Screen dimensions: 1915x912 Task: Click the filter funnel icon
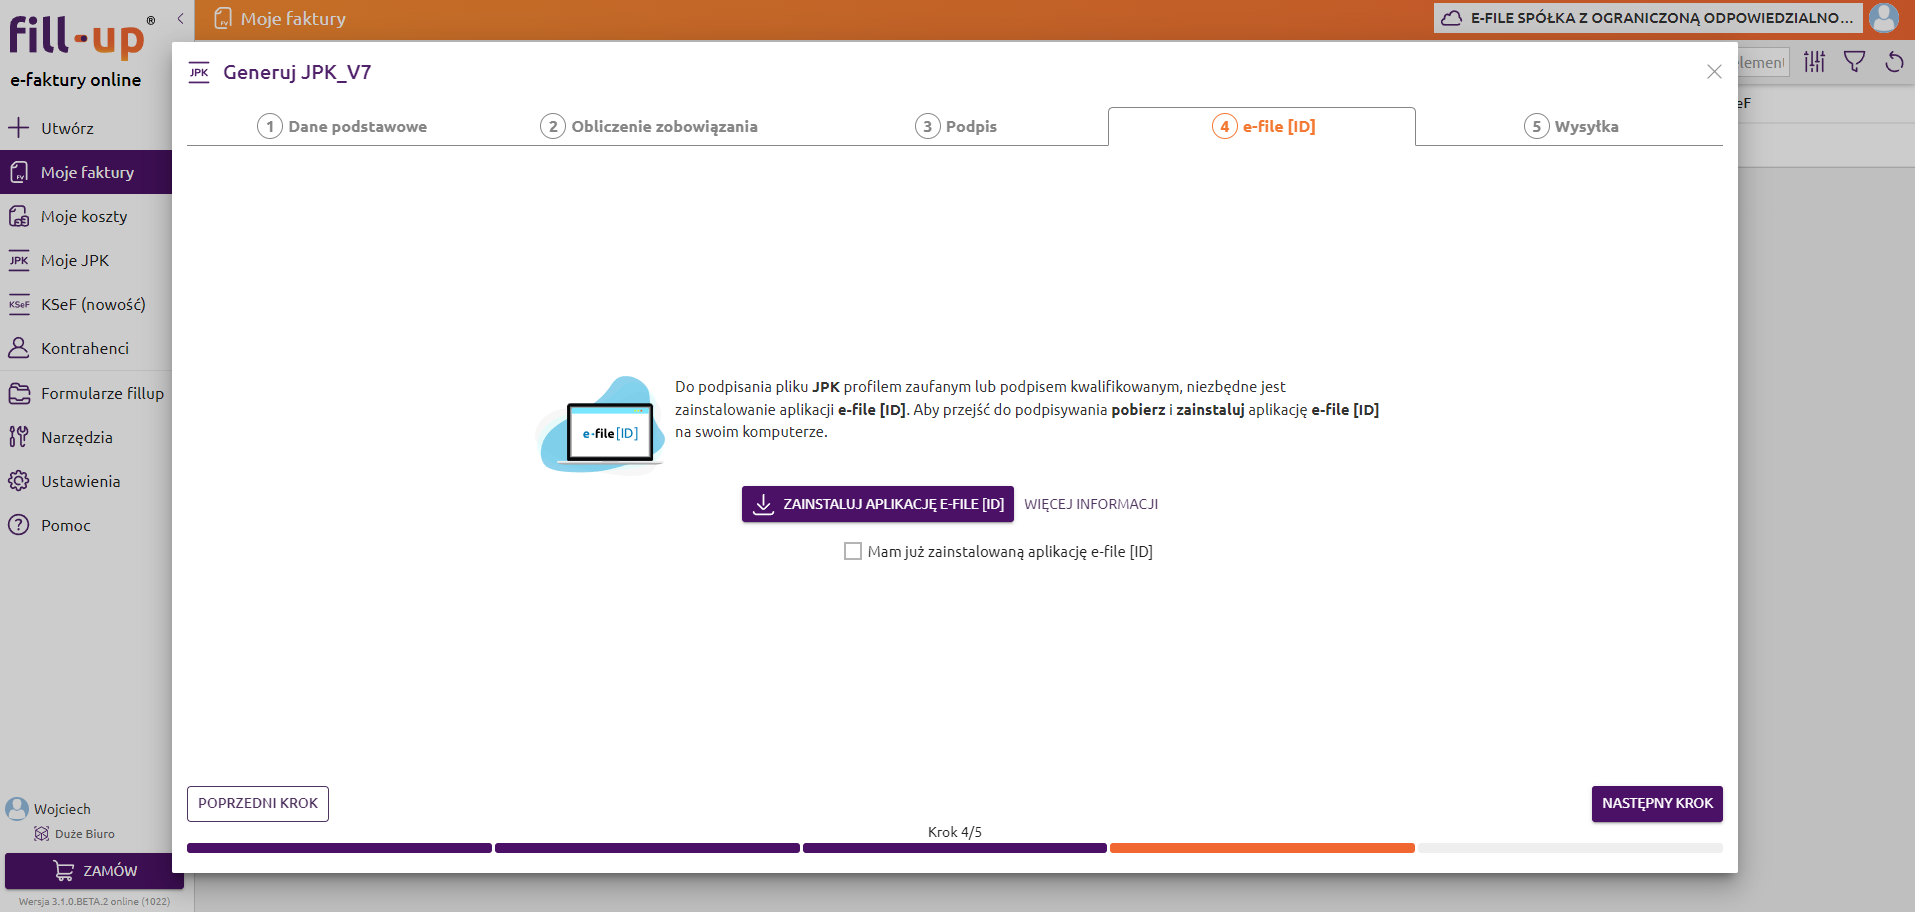click(x=1854, y=62)
